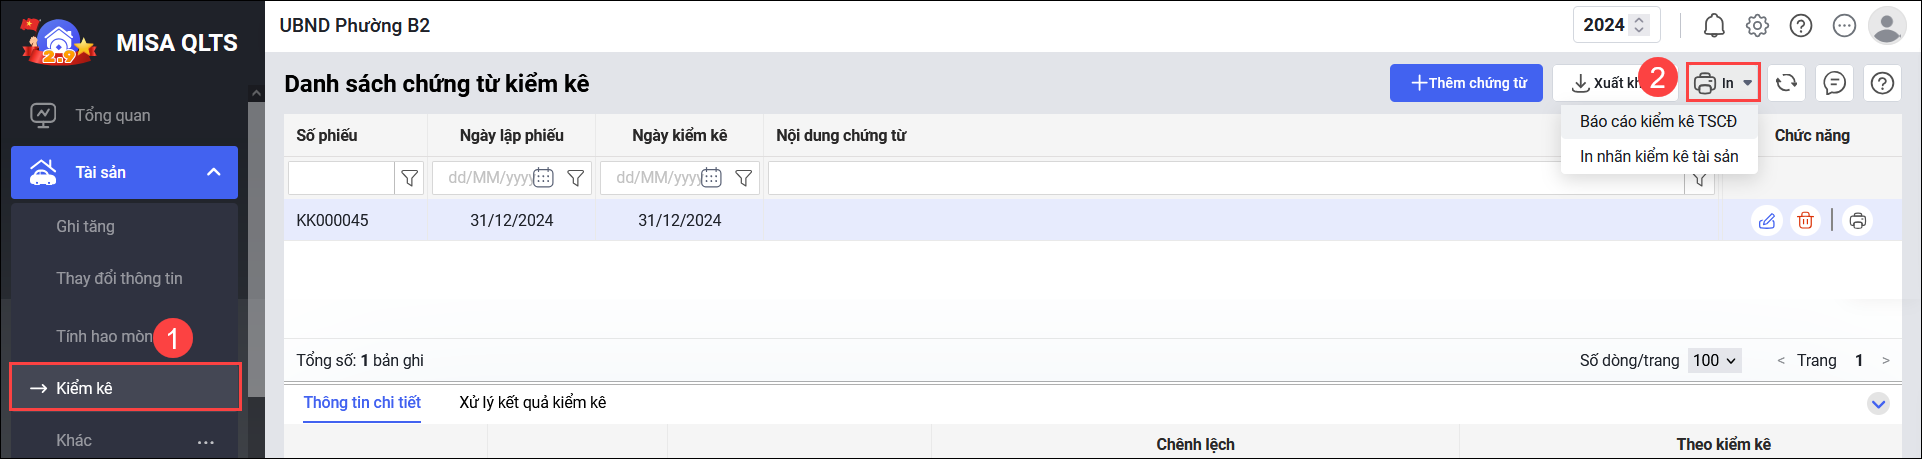Click the notification bell icon
Viewport: 1922px width, 459px height.
[1714, 25]
